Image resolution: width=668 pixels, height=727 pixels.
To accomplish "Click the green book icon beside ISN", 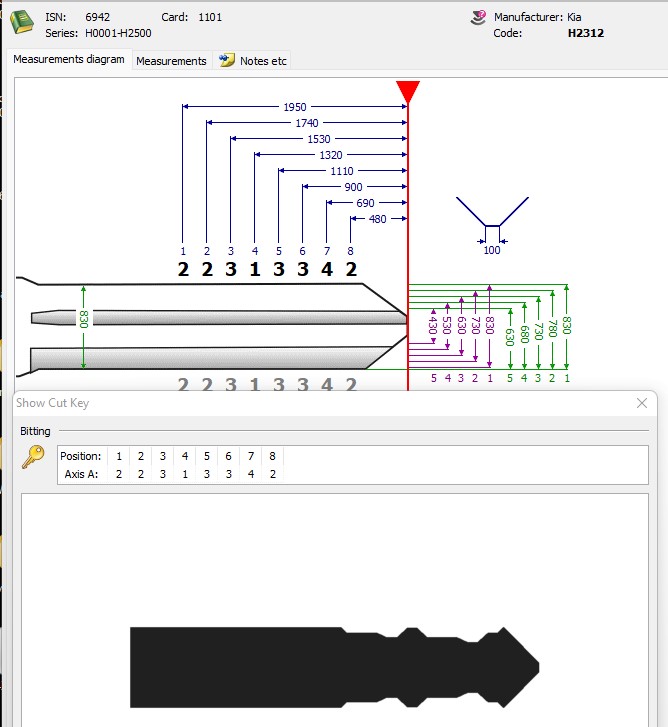I will (22, 23).
